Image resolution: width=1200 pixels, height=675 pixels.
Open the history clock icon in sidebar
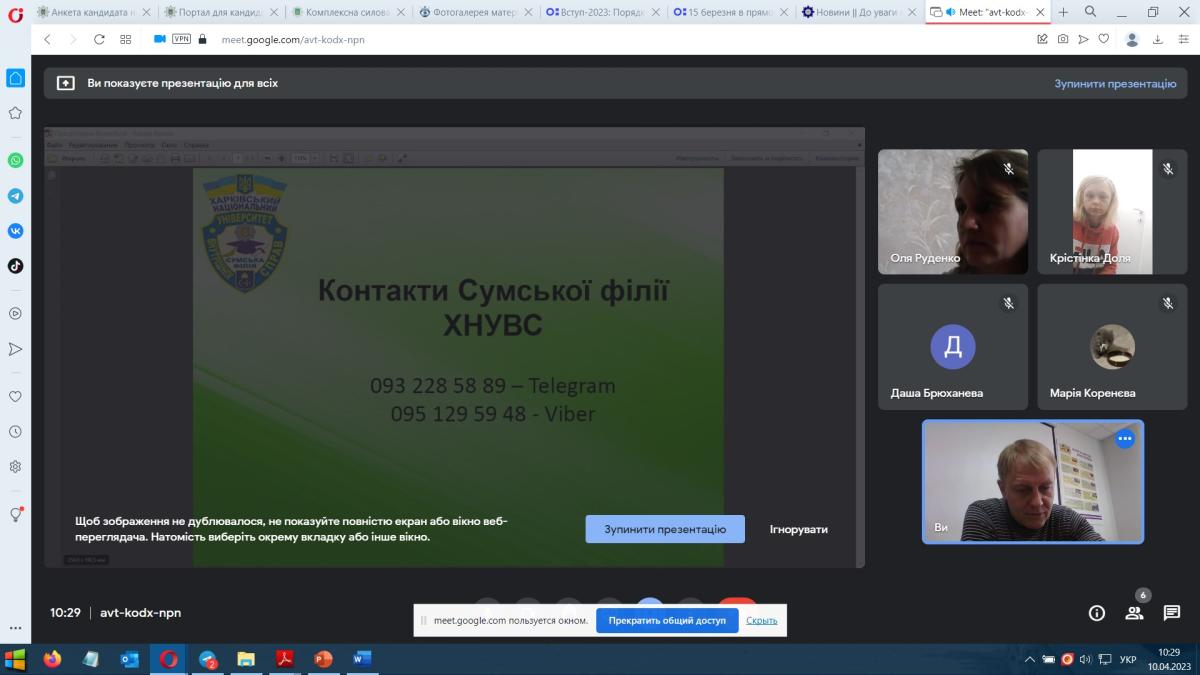coord(15,432)
